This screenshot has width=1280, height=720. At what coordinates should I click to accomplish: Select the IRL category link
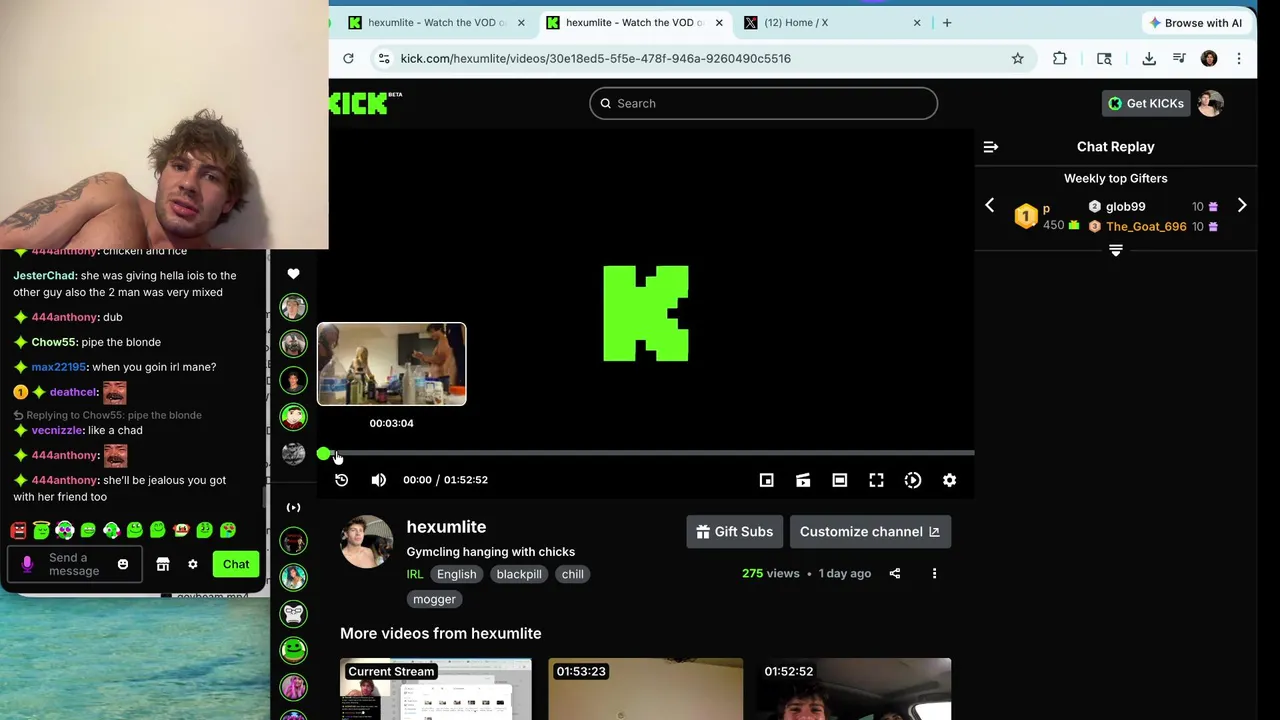click(x=415, y=574)
